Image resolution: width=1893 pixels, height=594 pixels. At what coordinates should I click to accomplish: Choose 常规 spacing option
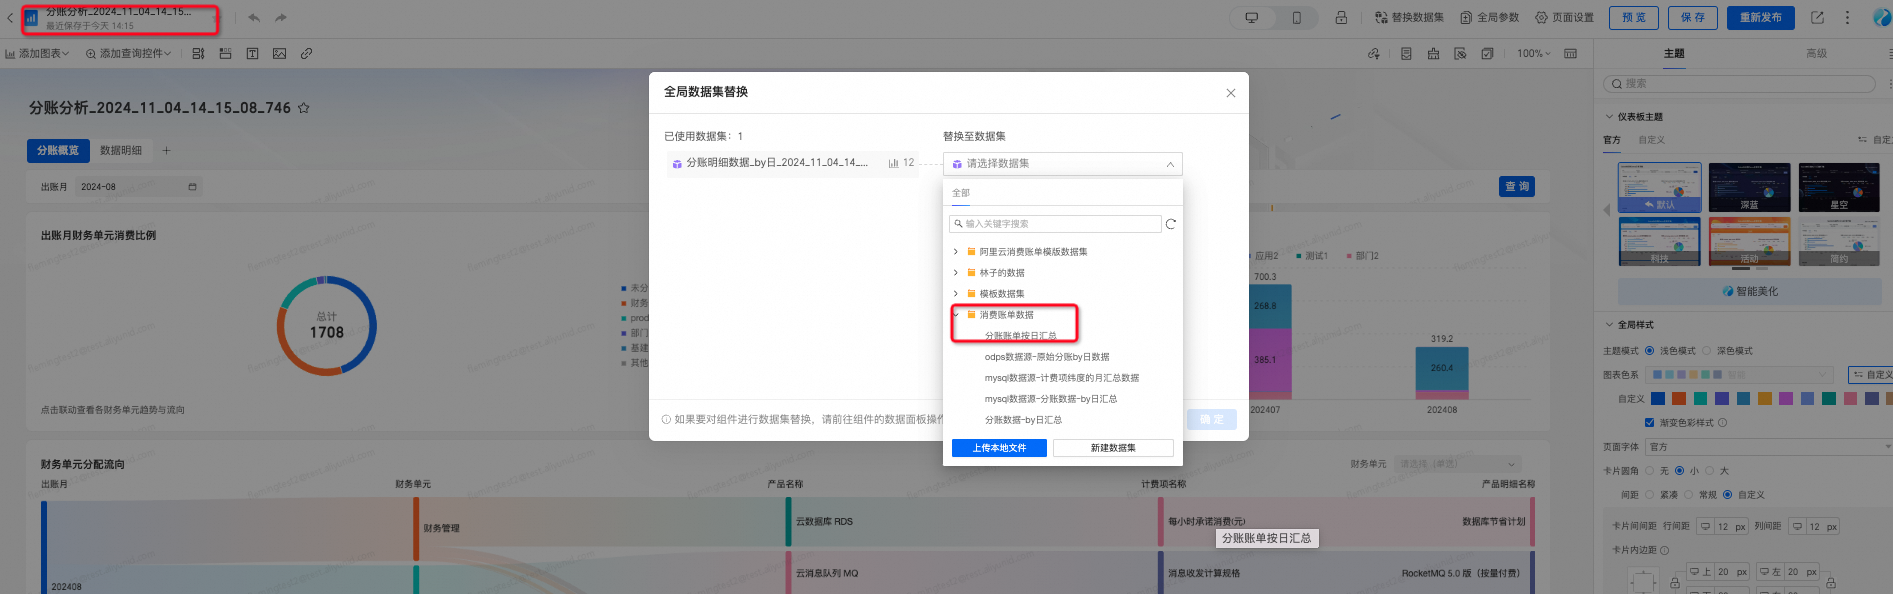(x=1688, y=495)
